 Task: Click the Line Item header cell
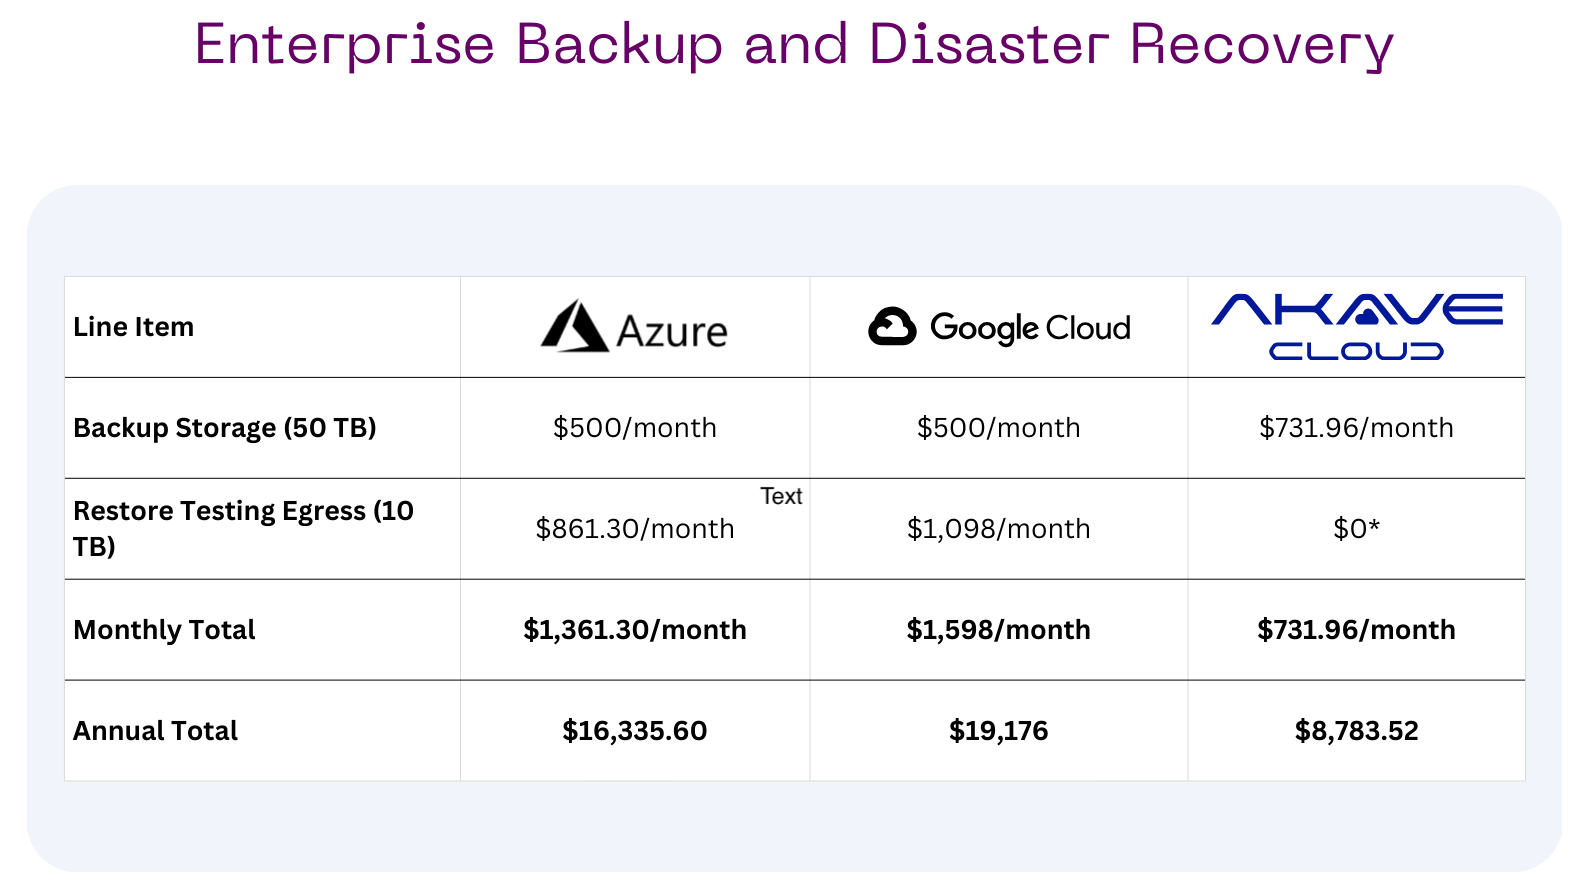click(134, 327)
